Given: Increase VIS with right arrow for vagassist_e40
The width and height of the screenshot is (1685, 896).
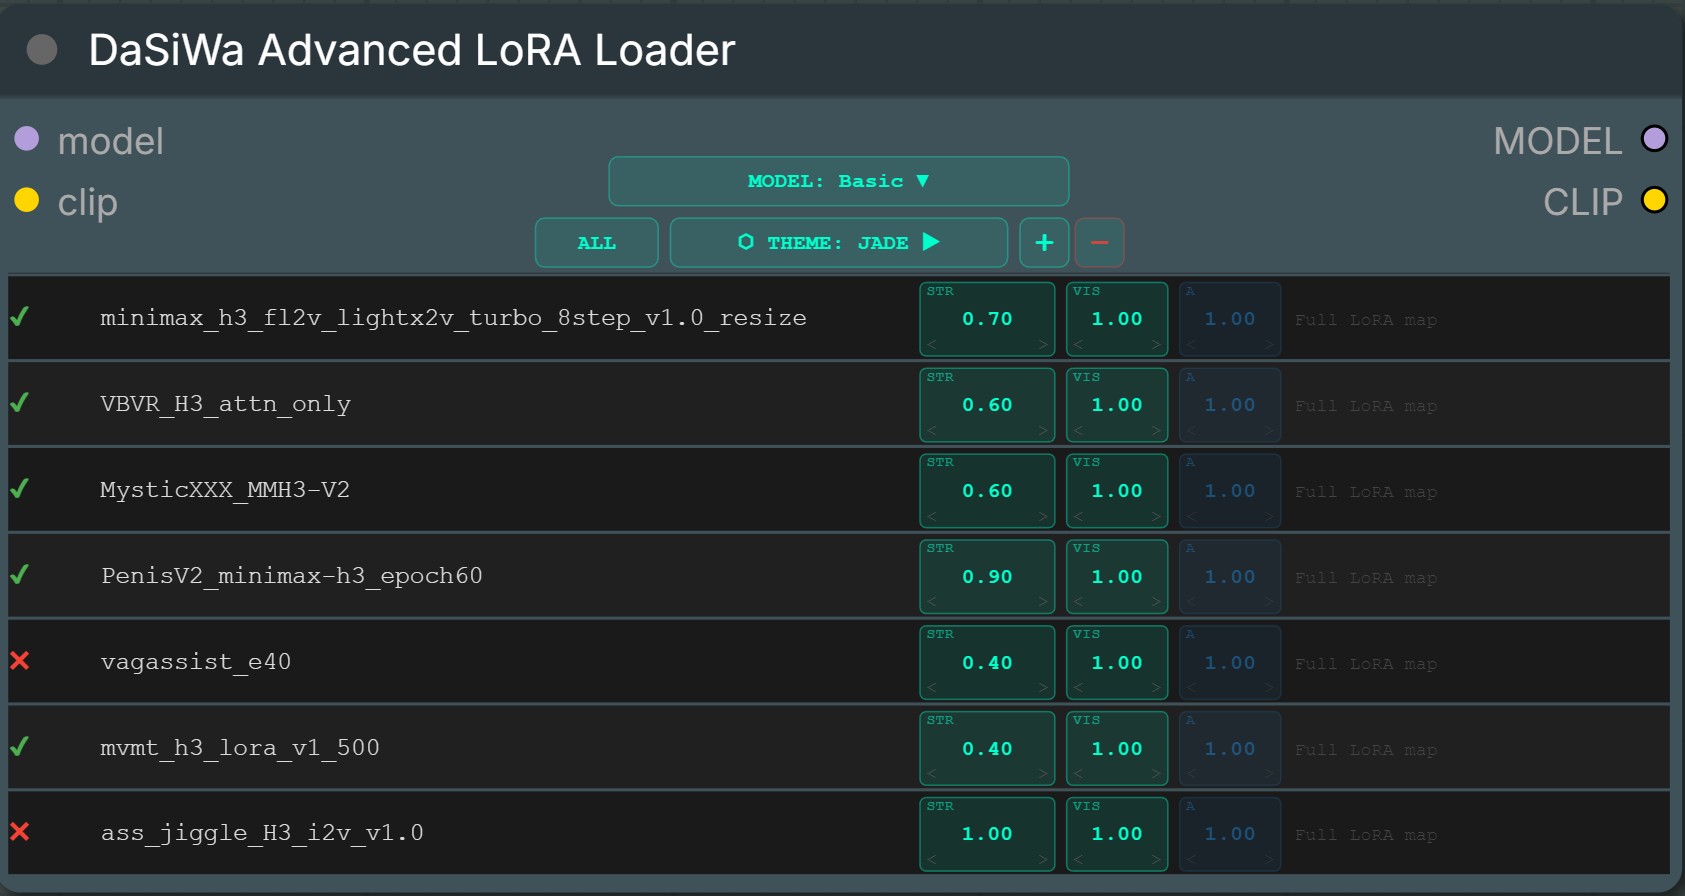Looking at the screenshot, I should point(1156,689).
